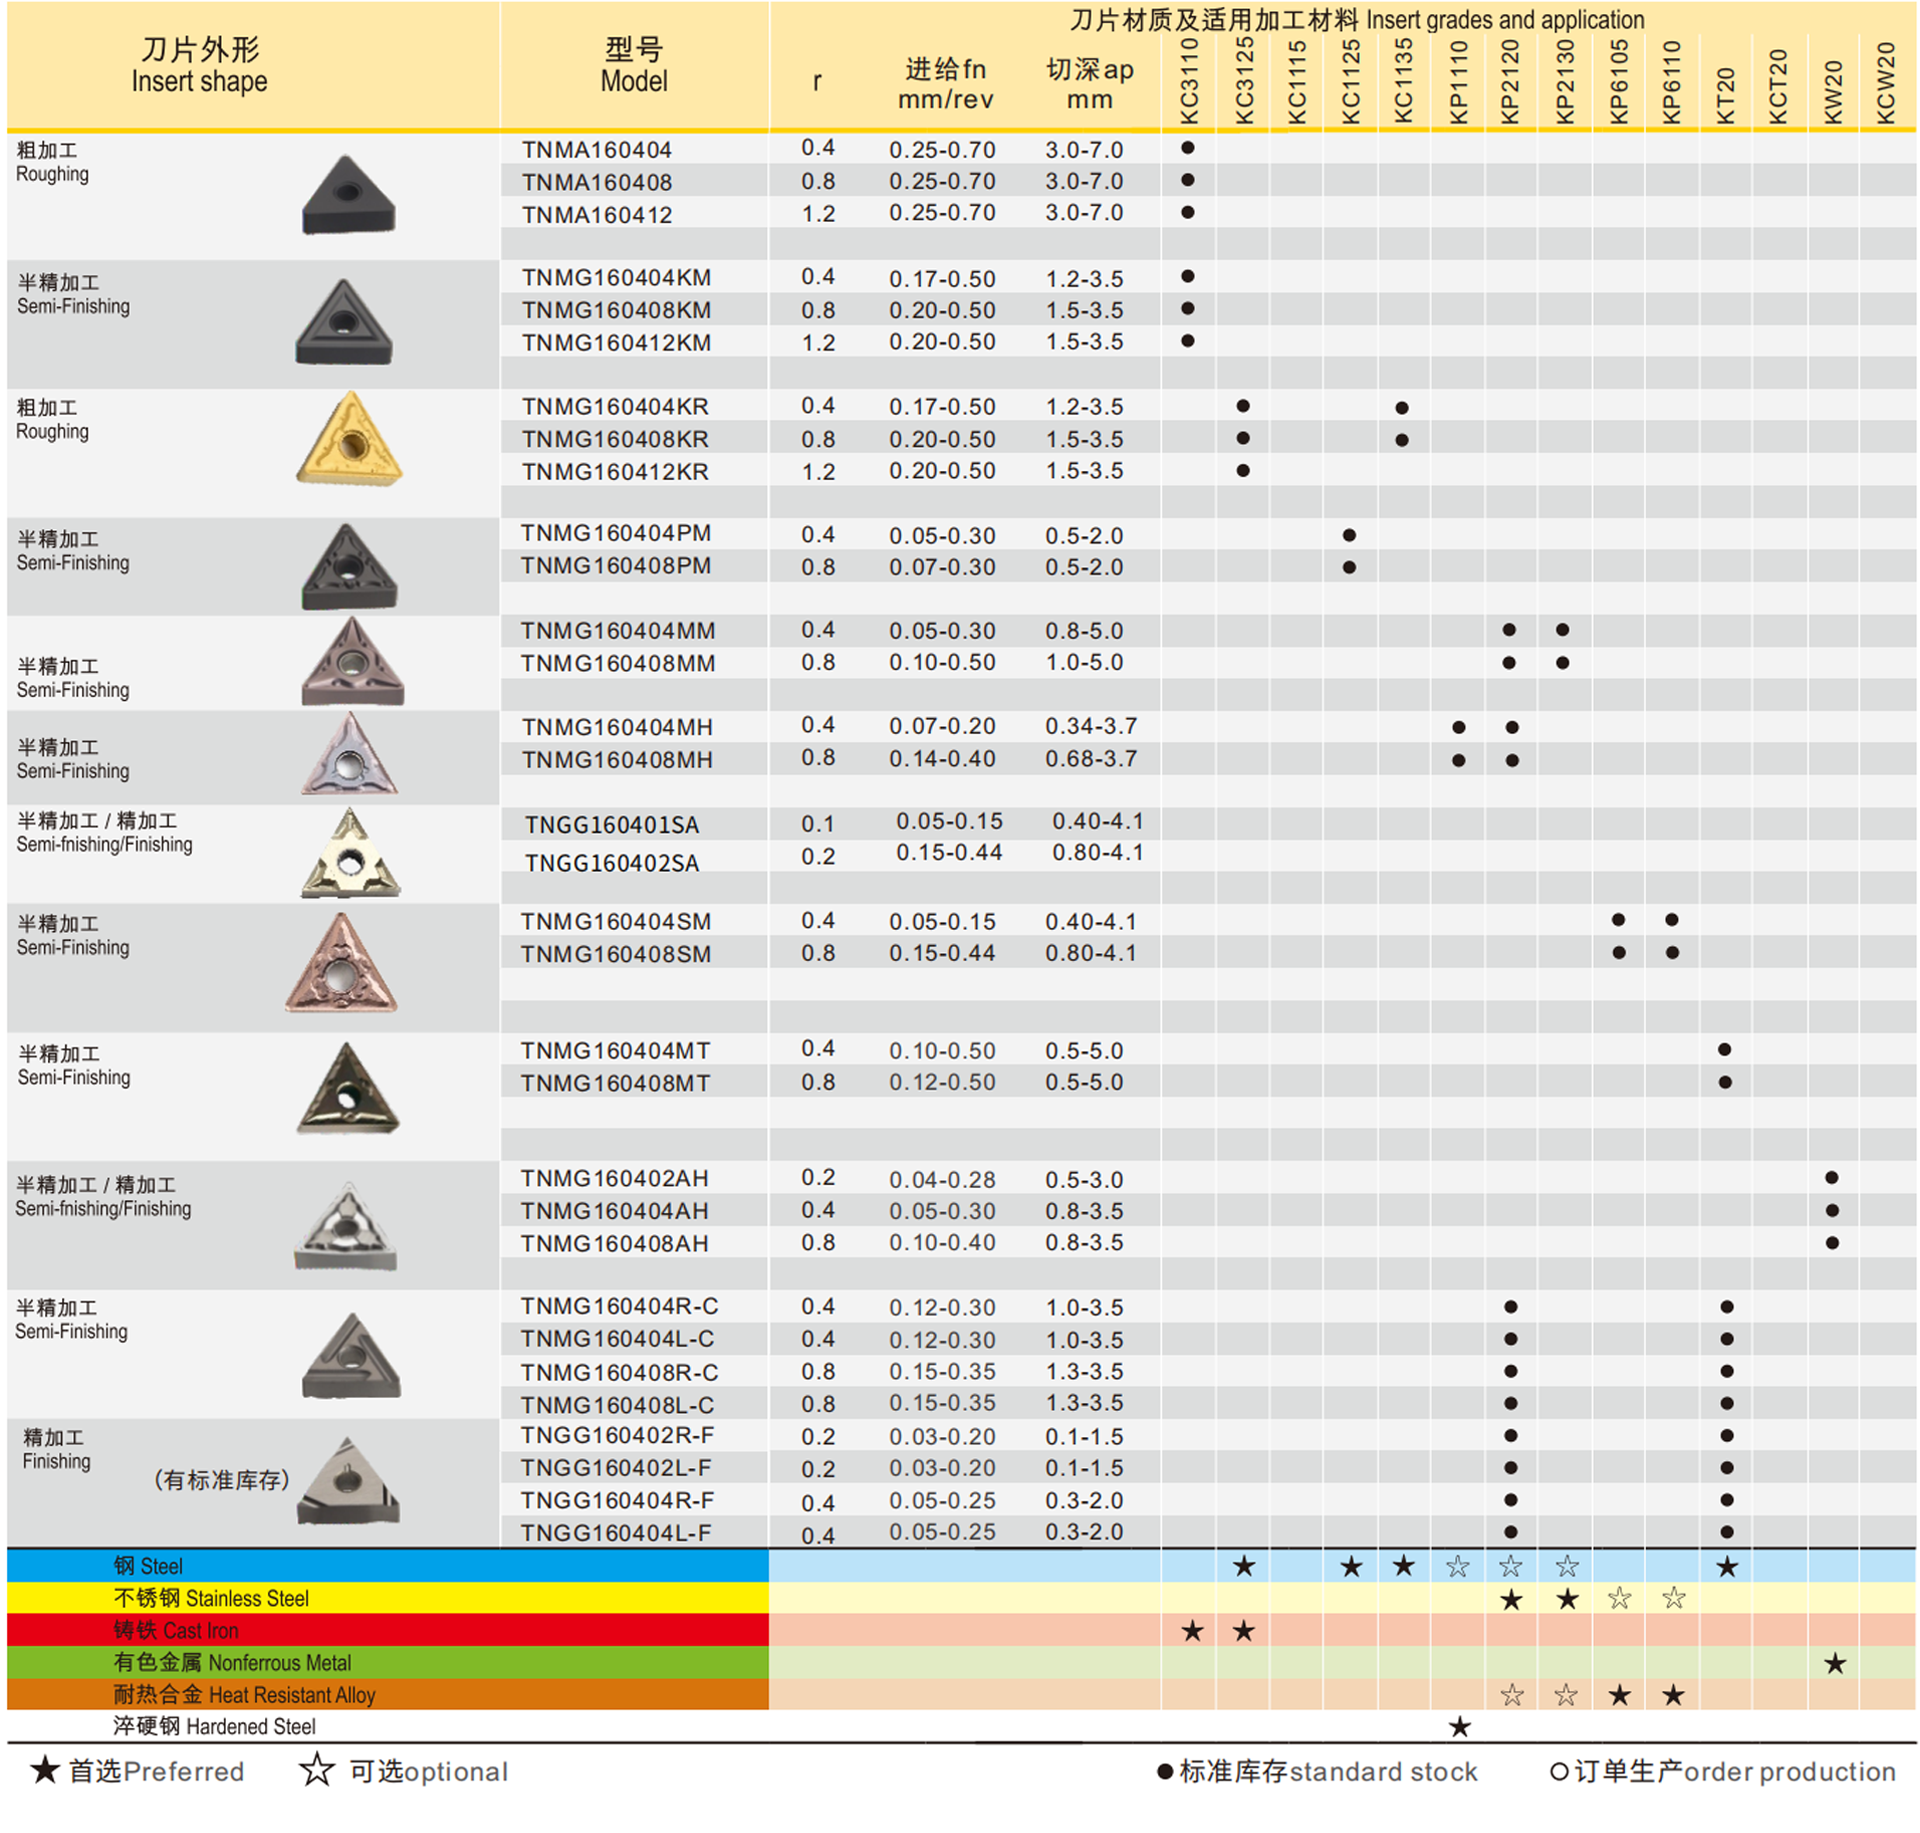Viewport: 1920px width, 1833px height.
Task: Click the KC3110 grade column header
Action: 1188,82
